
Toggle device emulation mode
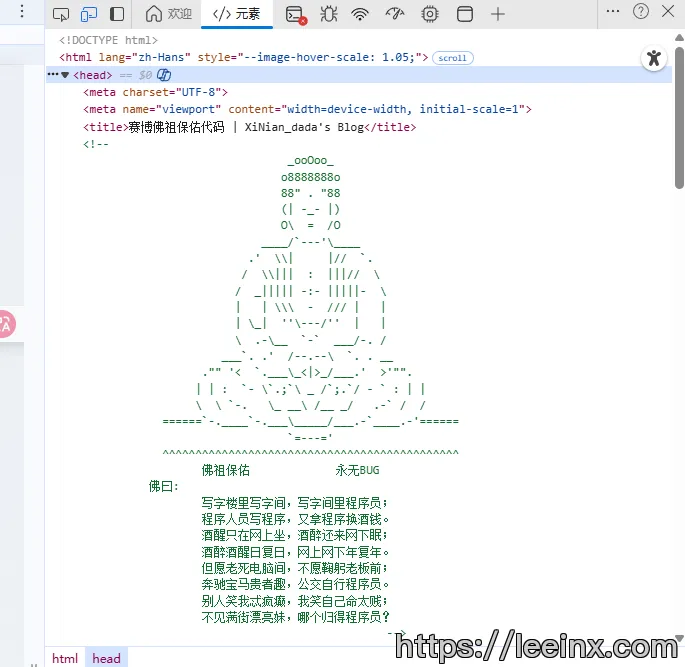[89, 14]
